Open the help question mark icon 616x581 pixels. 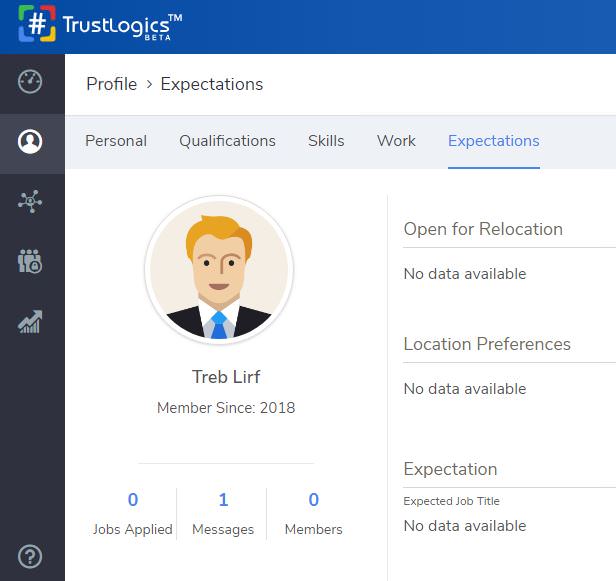[x=30, y=556]
